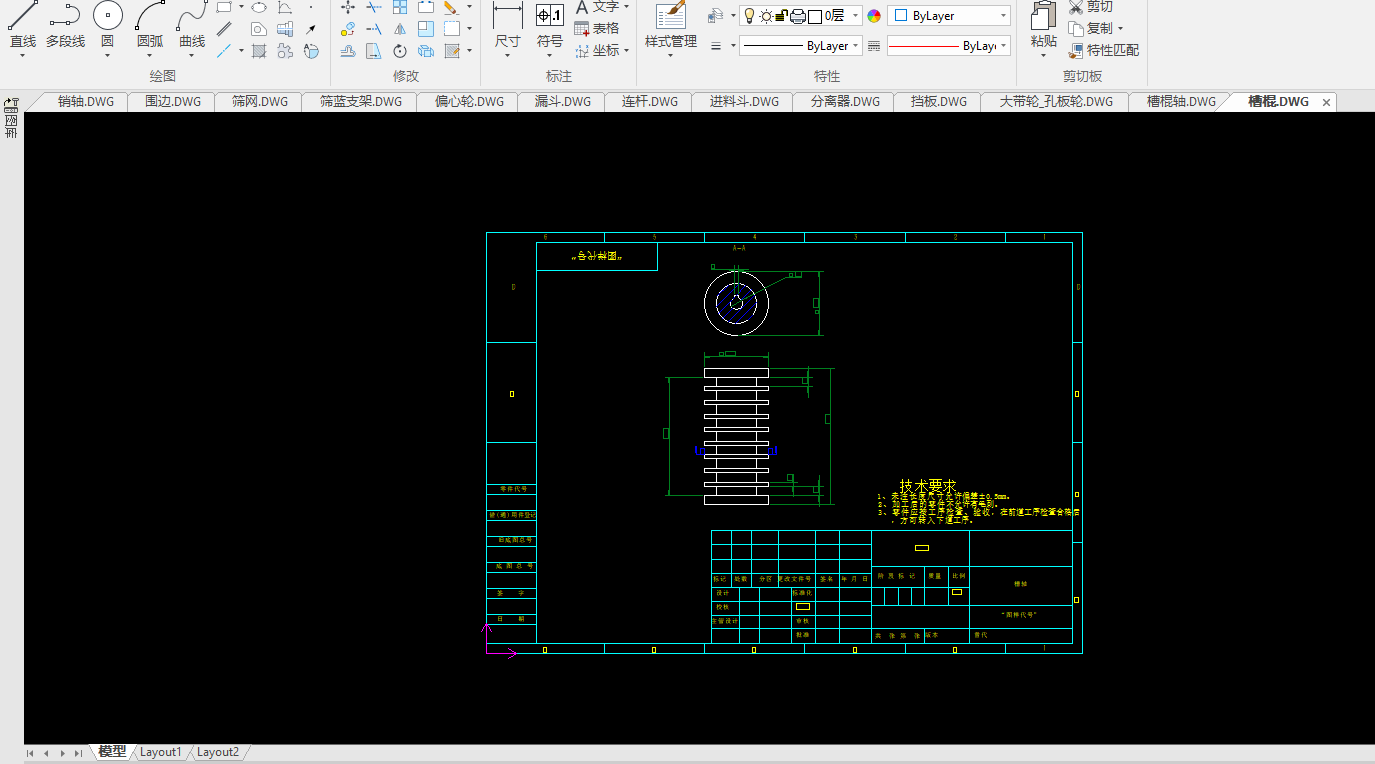Switch to the Layout1 tab

(x=161, y=752)
